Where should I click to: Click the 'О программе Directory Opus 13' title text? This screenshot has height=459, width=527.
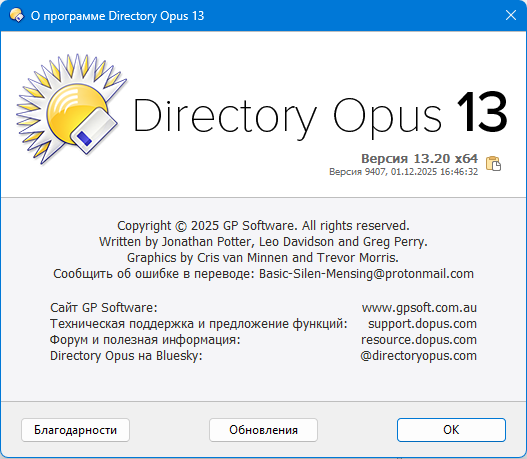click(117, 16)
